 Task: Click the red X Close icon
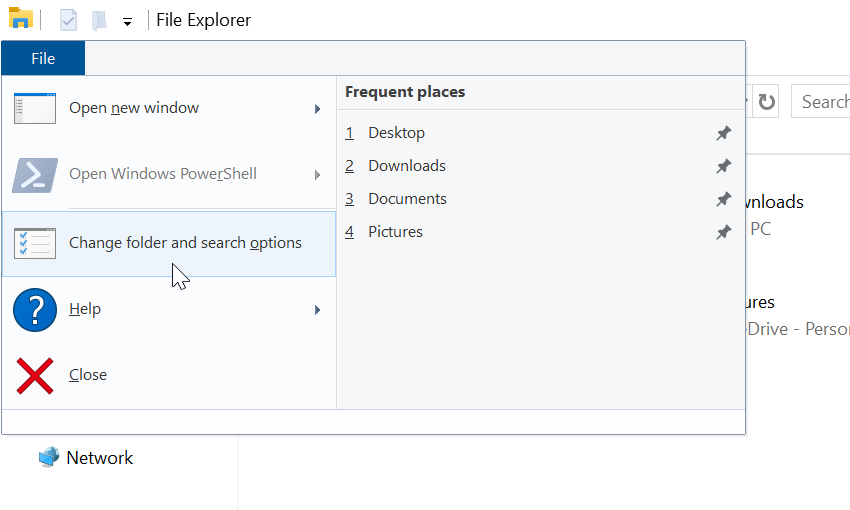[x=35, y=376]
